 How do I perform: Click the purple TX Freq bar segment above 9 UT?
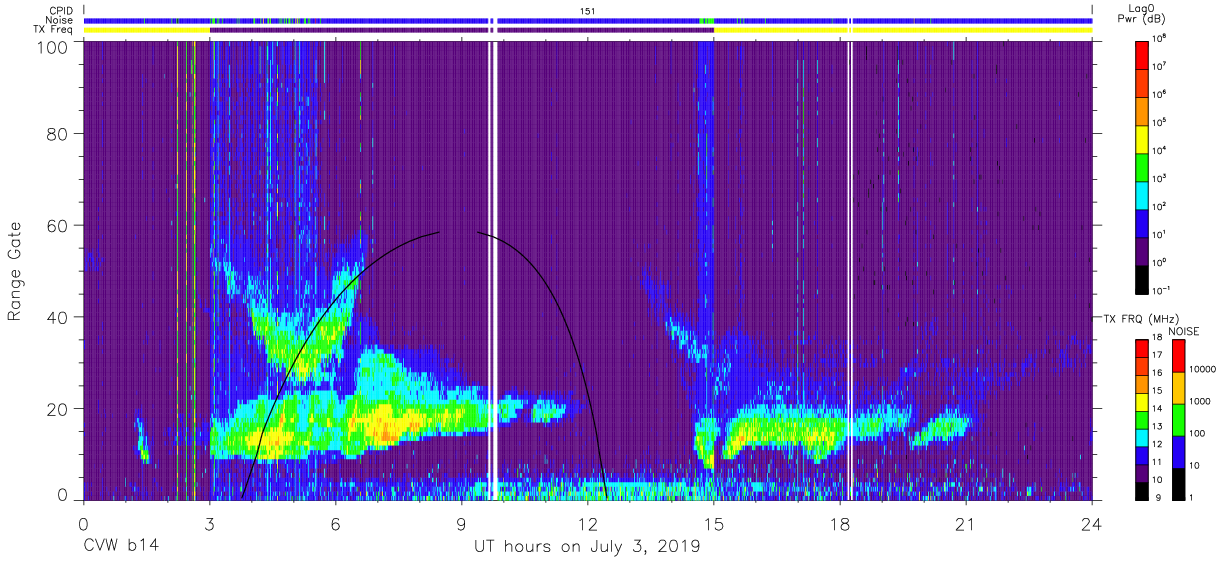point(461,30)
